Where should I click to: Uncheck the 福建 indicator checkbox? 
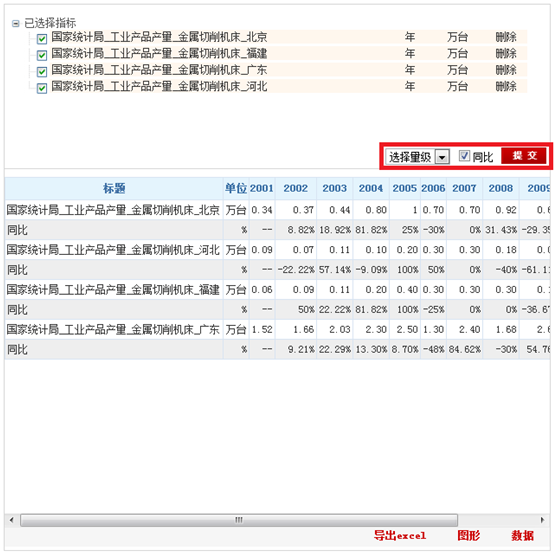[42, 55]
